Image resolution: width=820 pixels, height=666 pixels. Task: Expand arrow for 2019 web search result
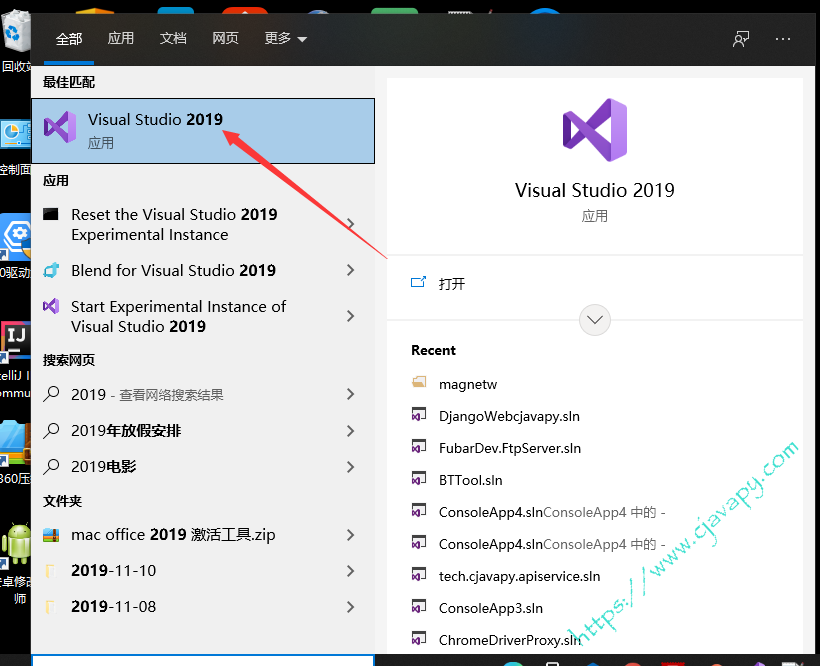351,394
